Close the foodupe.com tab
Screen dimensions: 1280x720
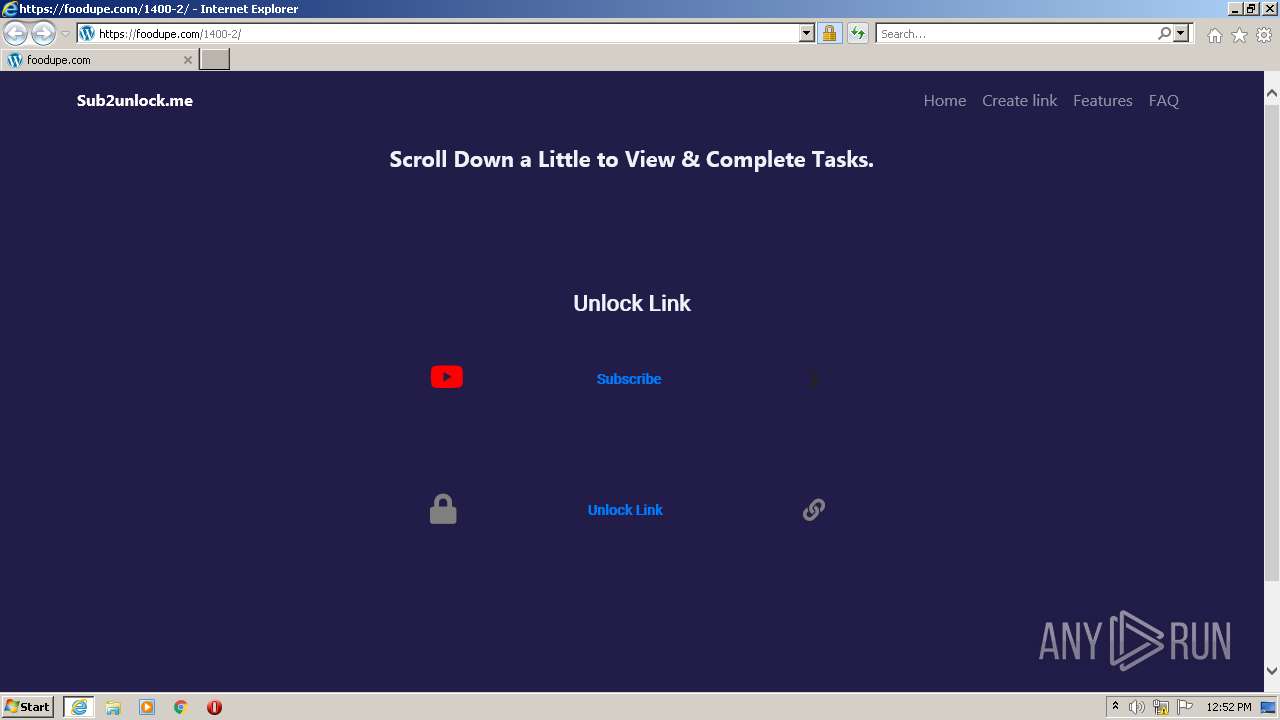tap(187, 60)
